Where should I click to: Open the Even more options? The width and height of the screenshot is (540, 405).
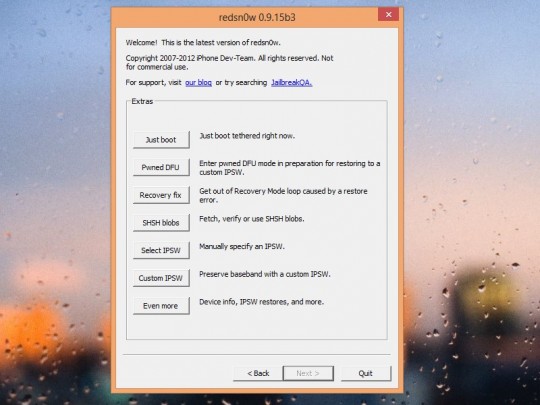coord(161,306)
